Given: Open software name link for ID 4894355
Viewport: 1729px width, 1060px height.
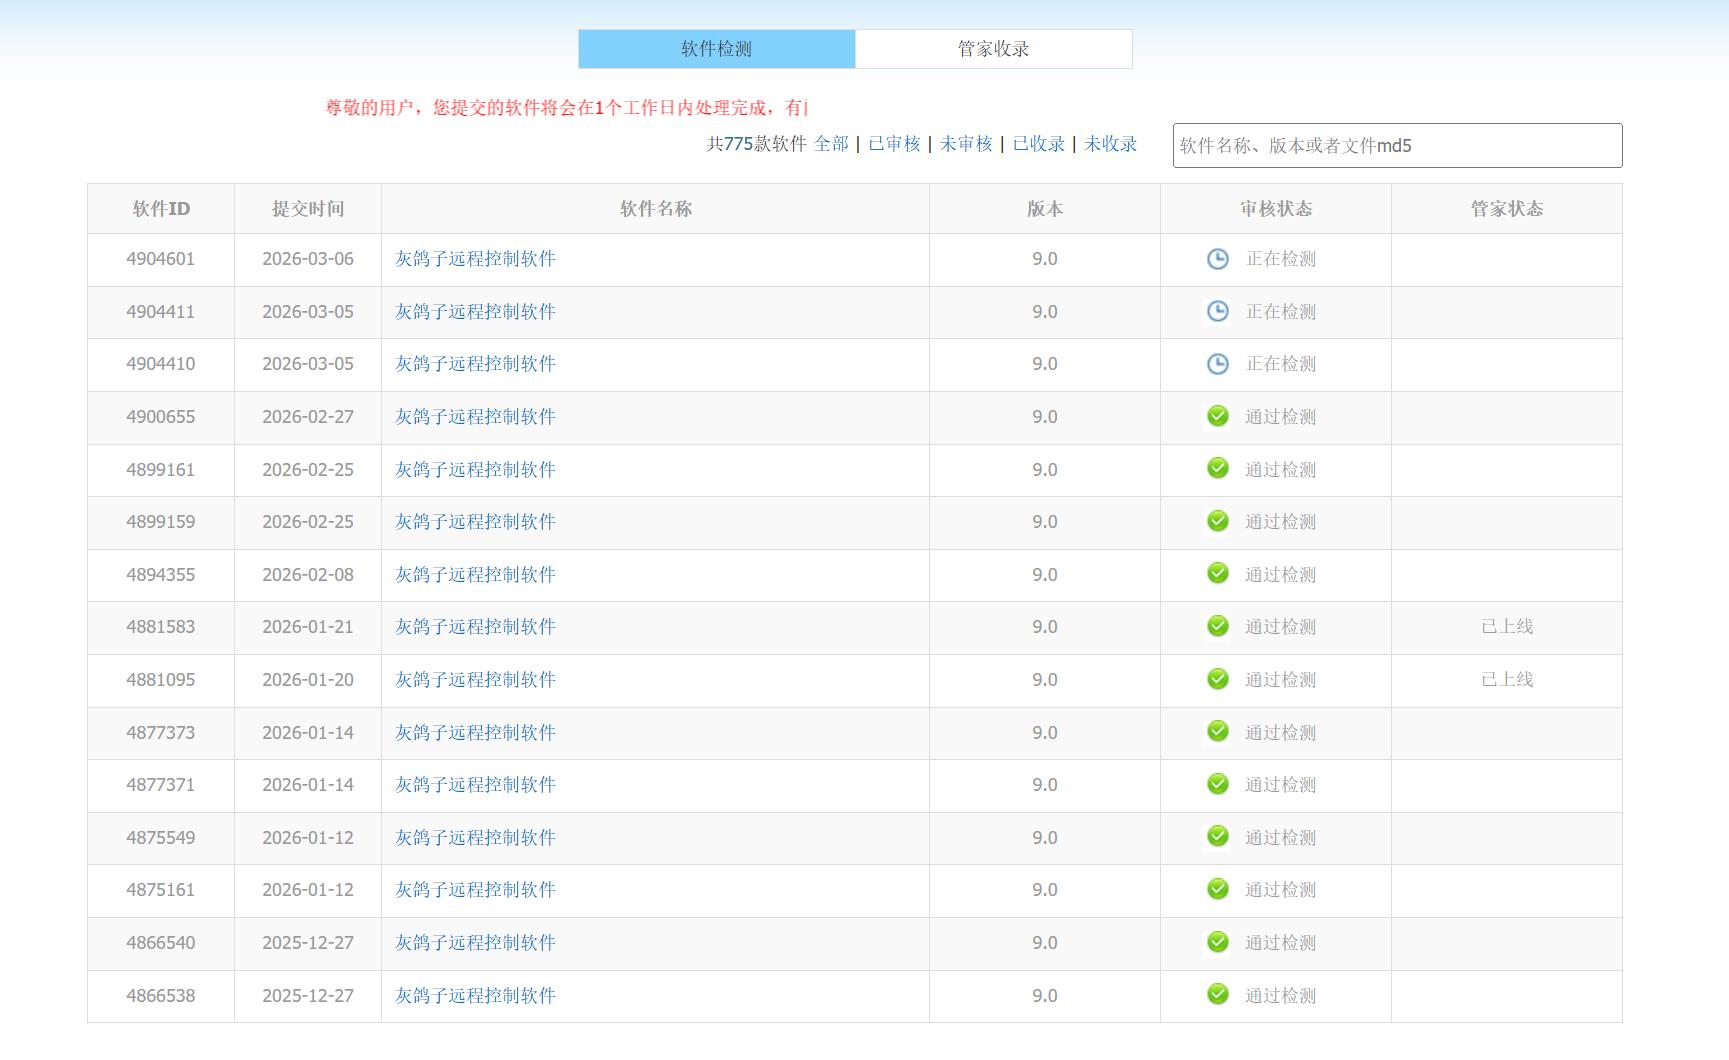Looking at the screenshot, I should point(475,575).
